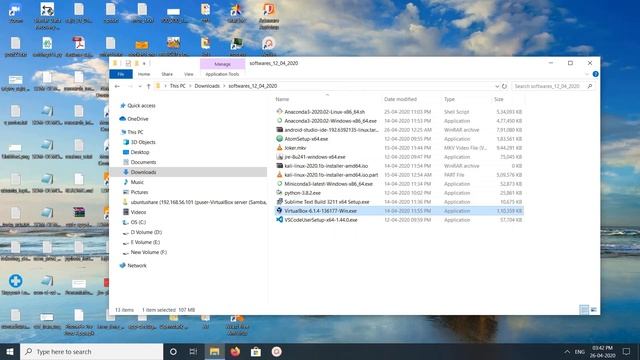The height and width of the screenshot is (360, 640).
Task: Select jre-8u241-windows-x64.exe file
Action: point(315,157)
